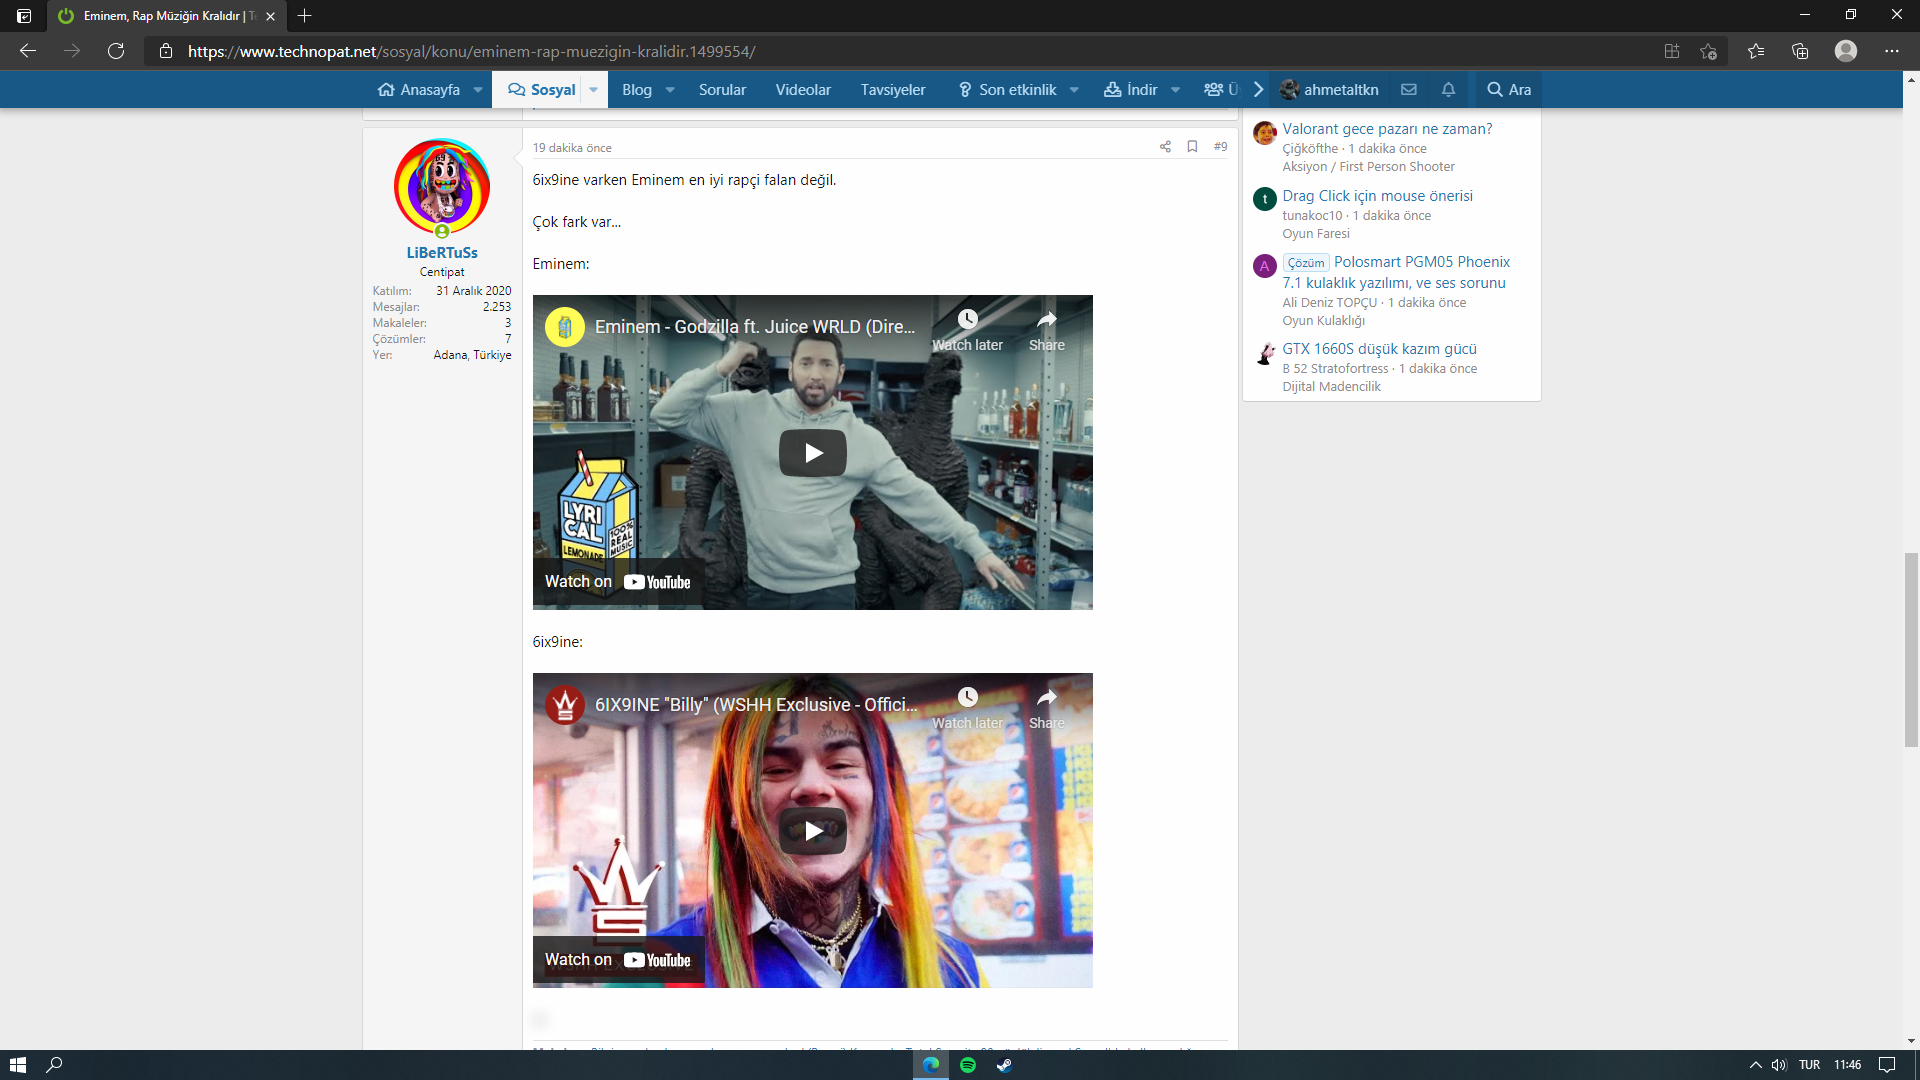The width and height of the screenshot is (1920, 1080).
Task: Open LiBeRTuSs user profile link
Action: [x=441, y=253]
